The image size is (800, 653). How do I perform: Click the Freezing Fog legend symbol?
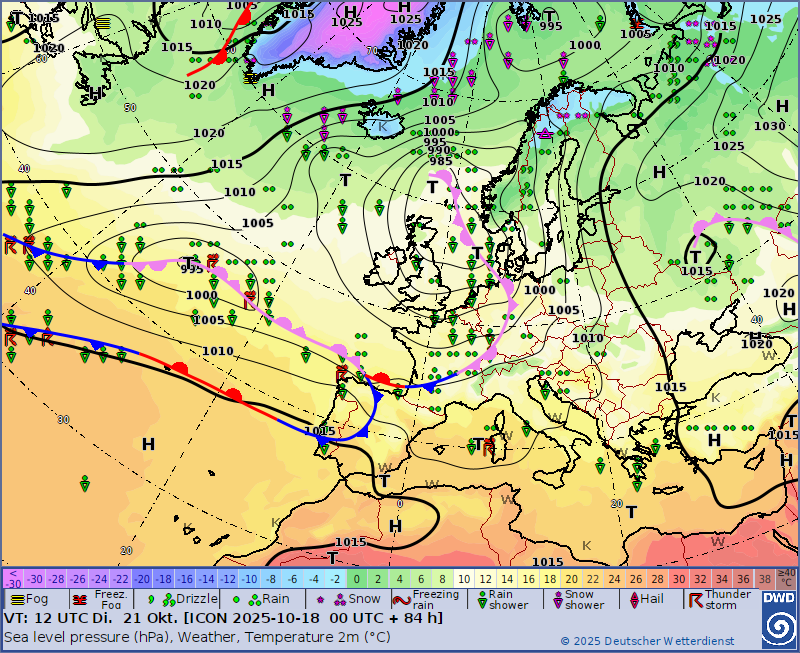coord(79,600)
